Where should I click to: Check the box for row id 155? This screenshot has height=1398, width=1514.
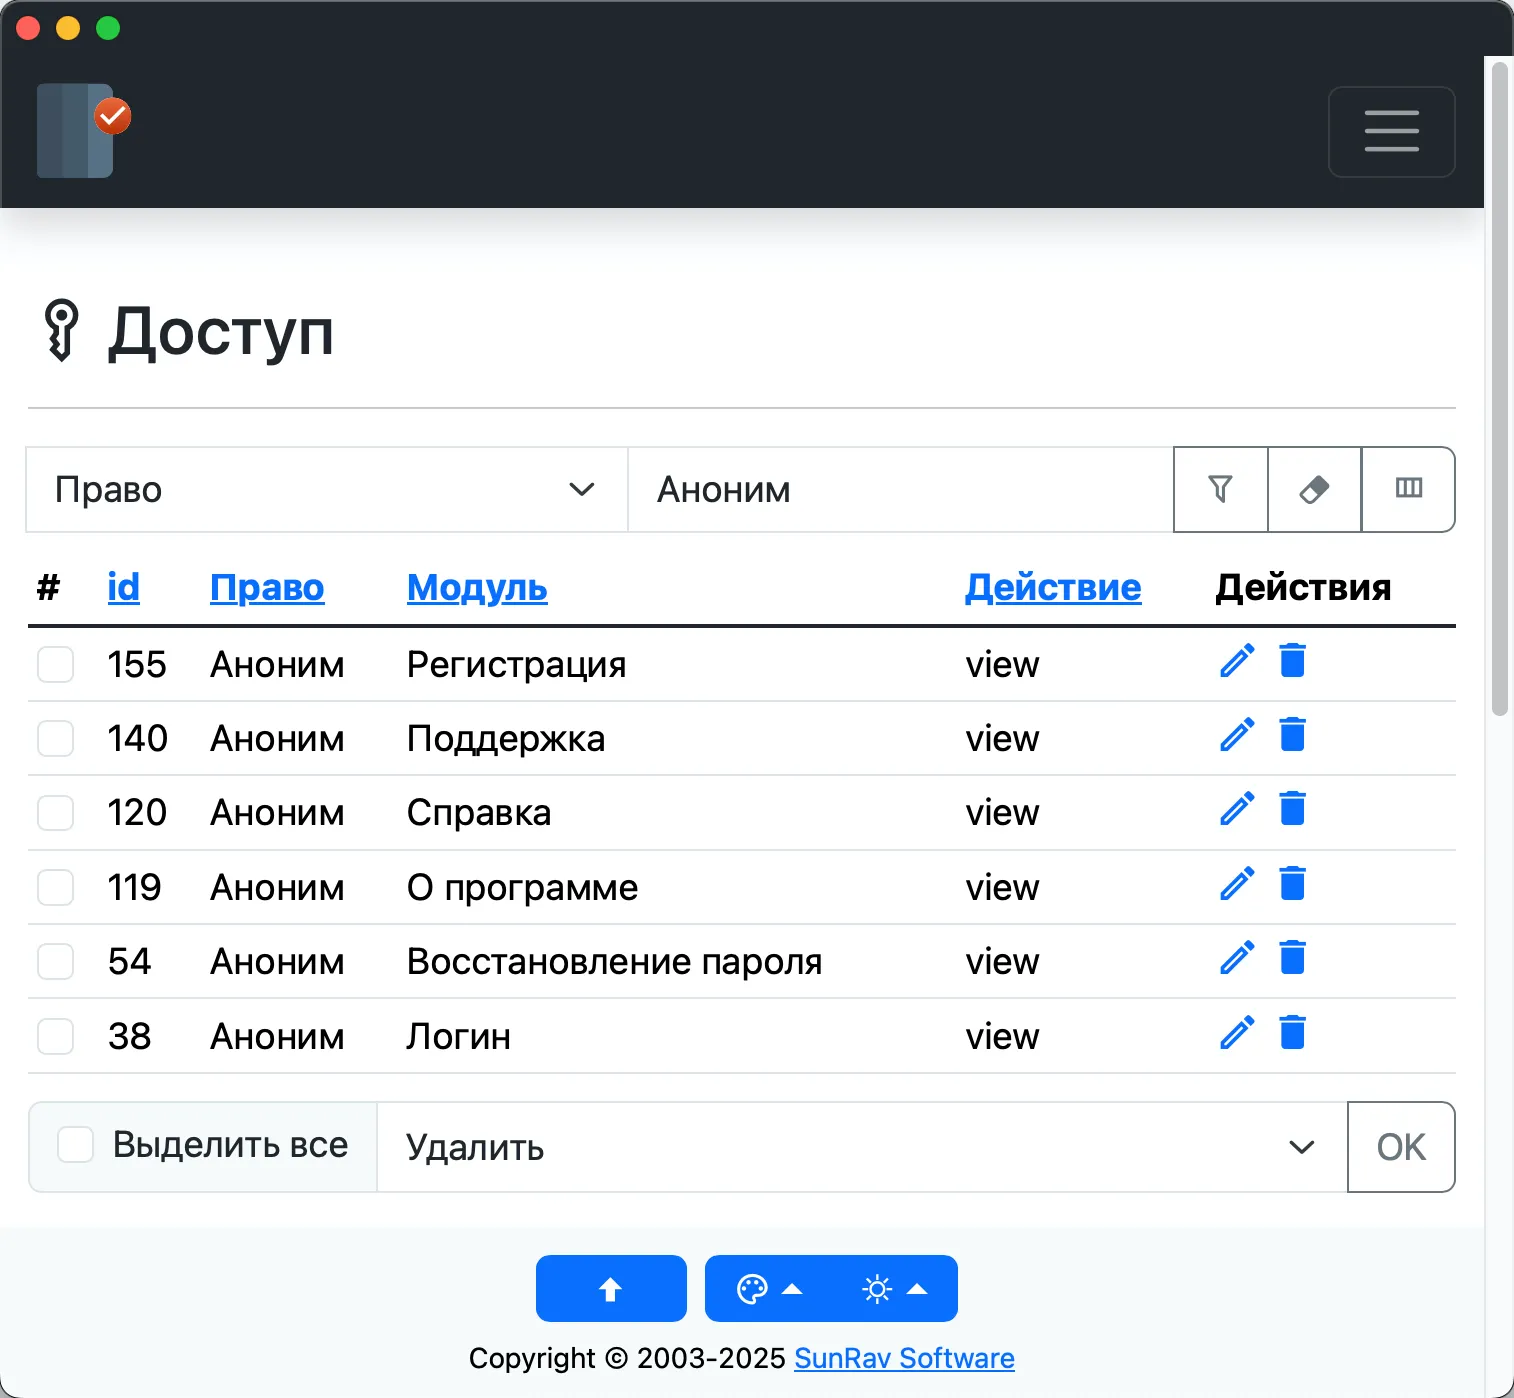tap(55, 664)
